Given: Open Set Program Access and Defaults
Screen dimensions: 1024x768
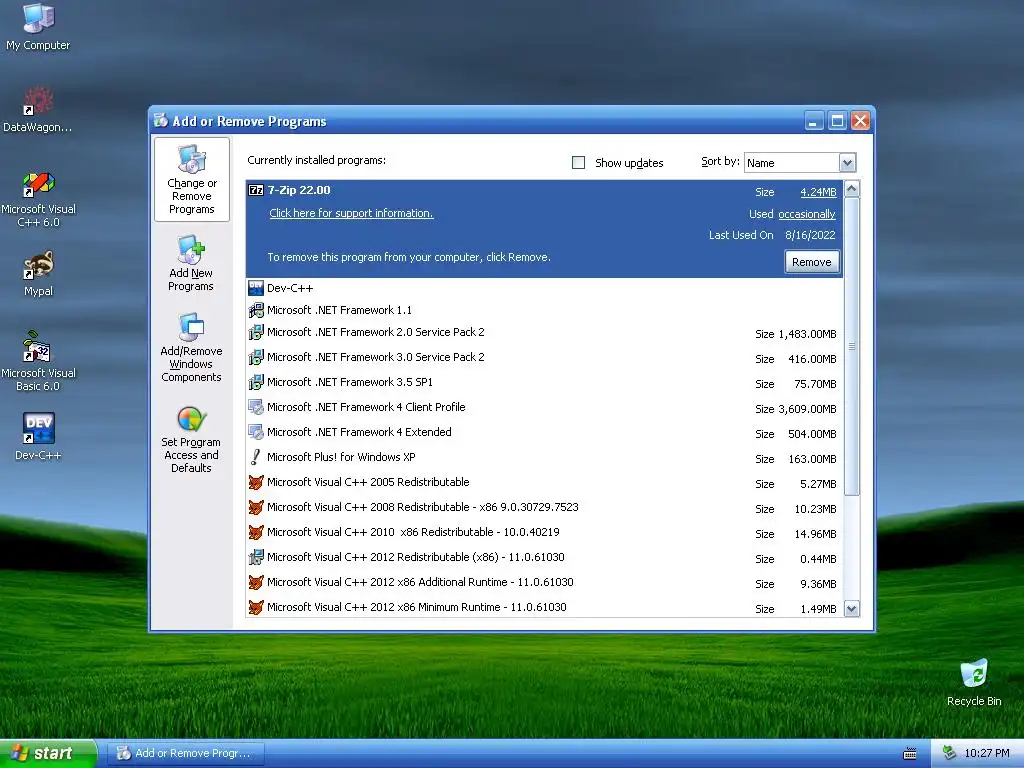Looking at the screenshot, I should tap(191, 440).
